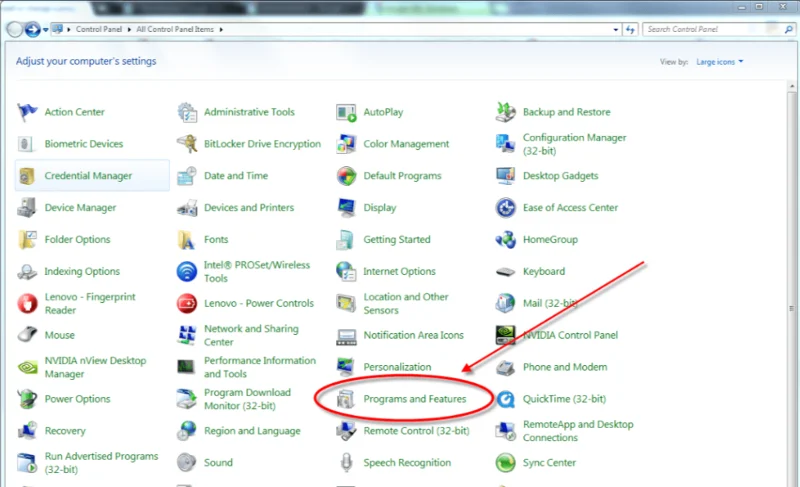Viewport: 800px width, 487px height.
Task: Open the View by Large icons dropdown
Action: (720, 62)
